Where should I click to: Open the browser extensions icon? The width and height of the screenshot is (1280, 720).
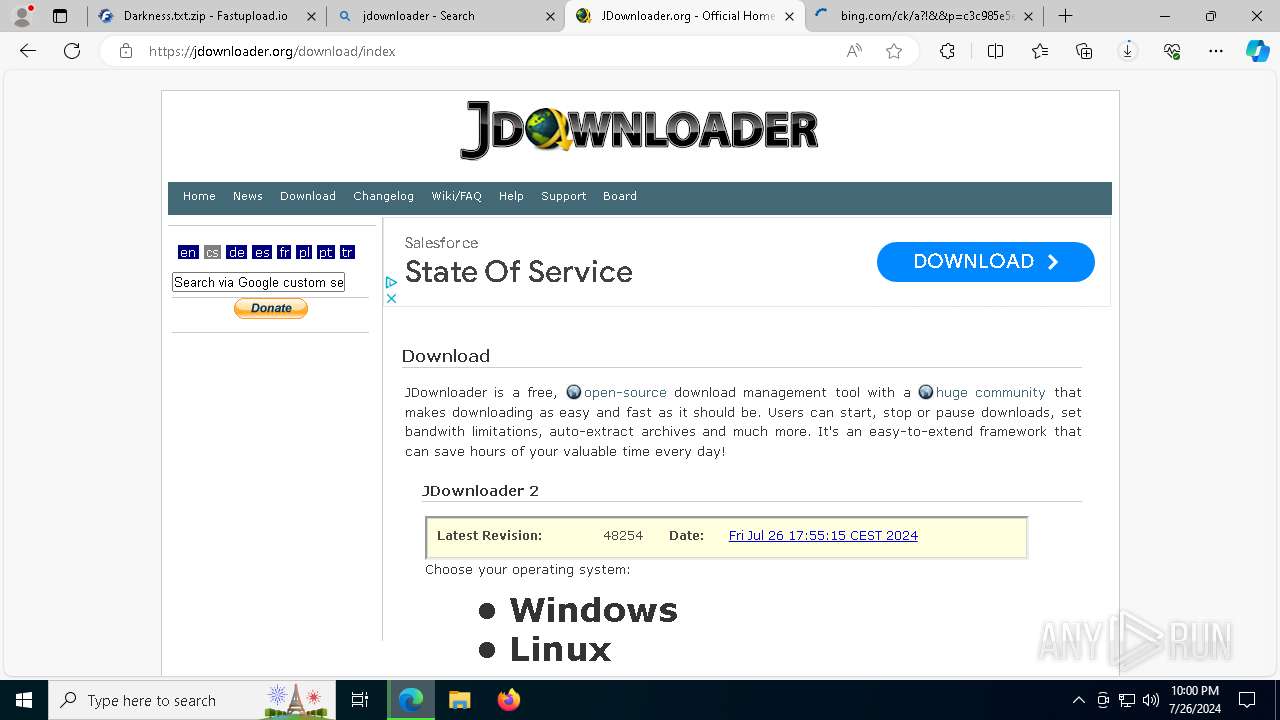(947, 51)
